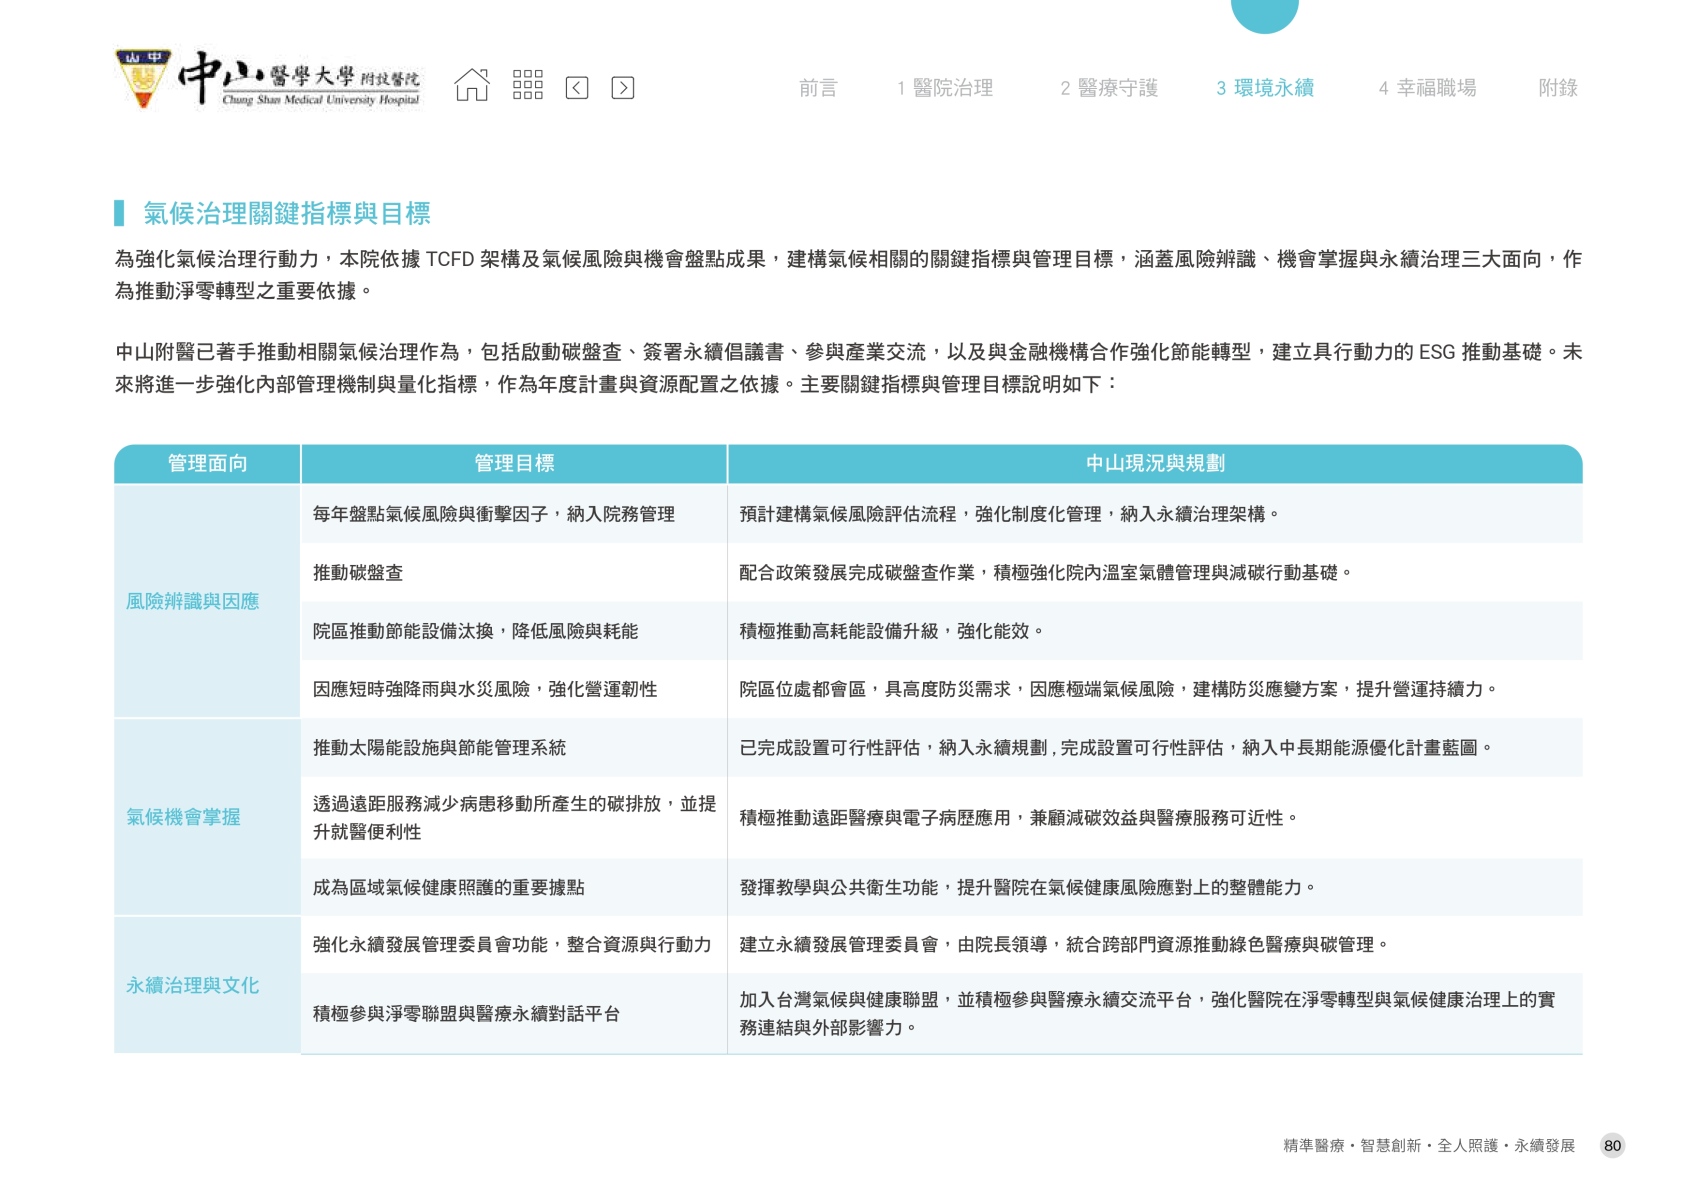The width and height of the screenshot is (1697, 1200).
Task: Switch to 1 醫院治理 tab
Action: pos(945,88)
